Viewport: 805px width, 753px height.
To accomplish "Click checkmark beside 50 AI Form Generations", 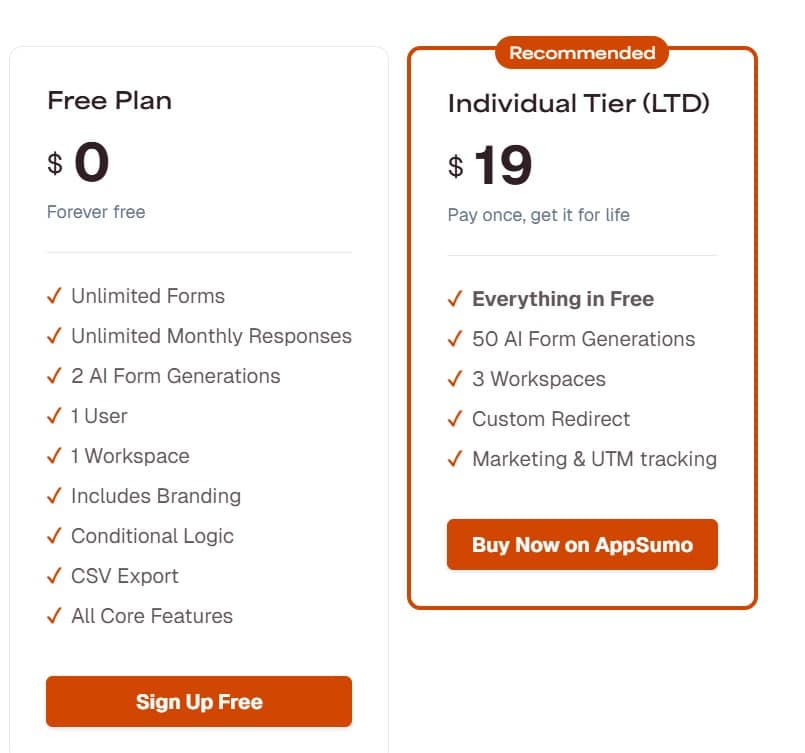I will coord(455,339).
